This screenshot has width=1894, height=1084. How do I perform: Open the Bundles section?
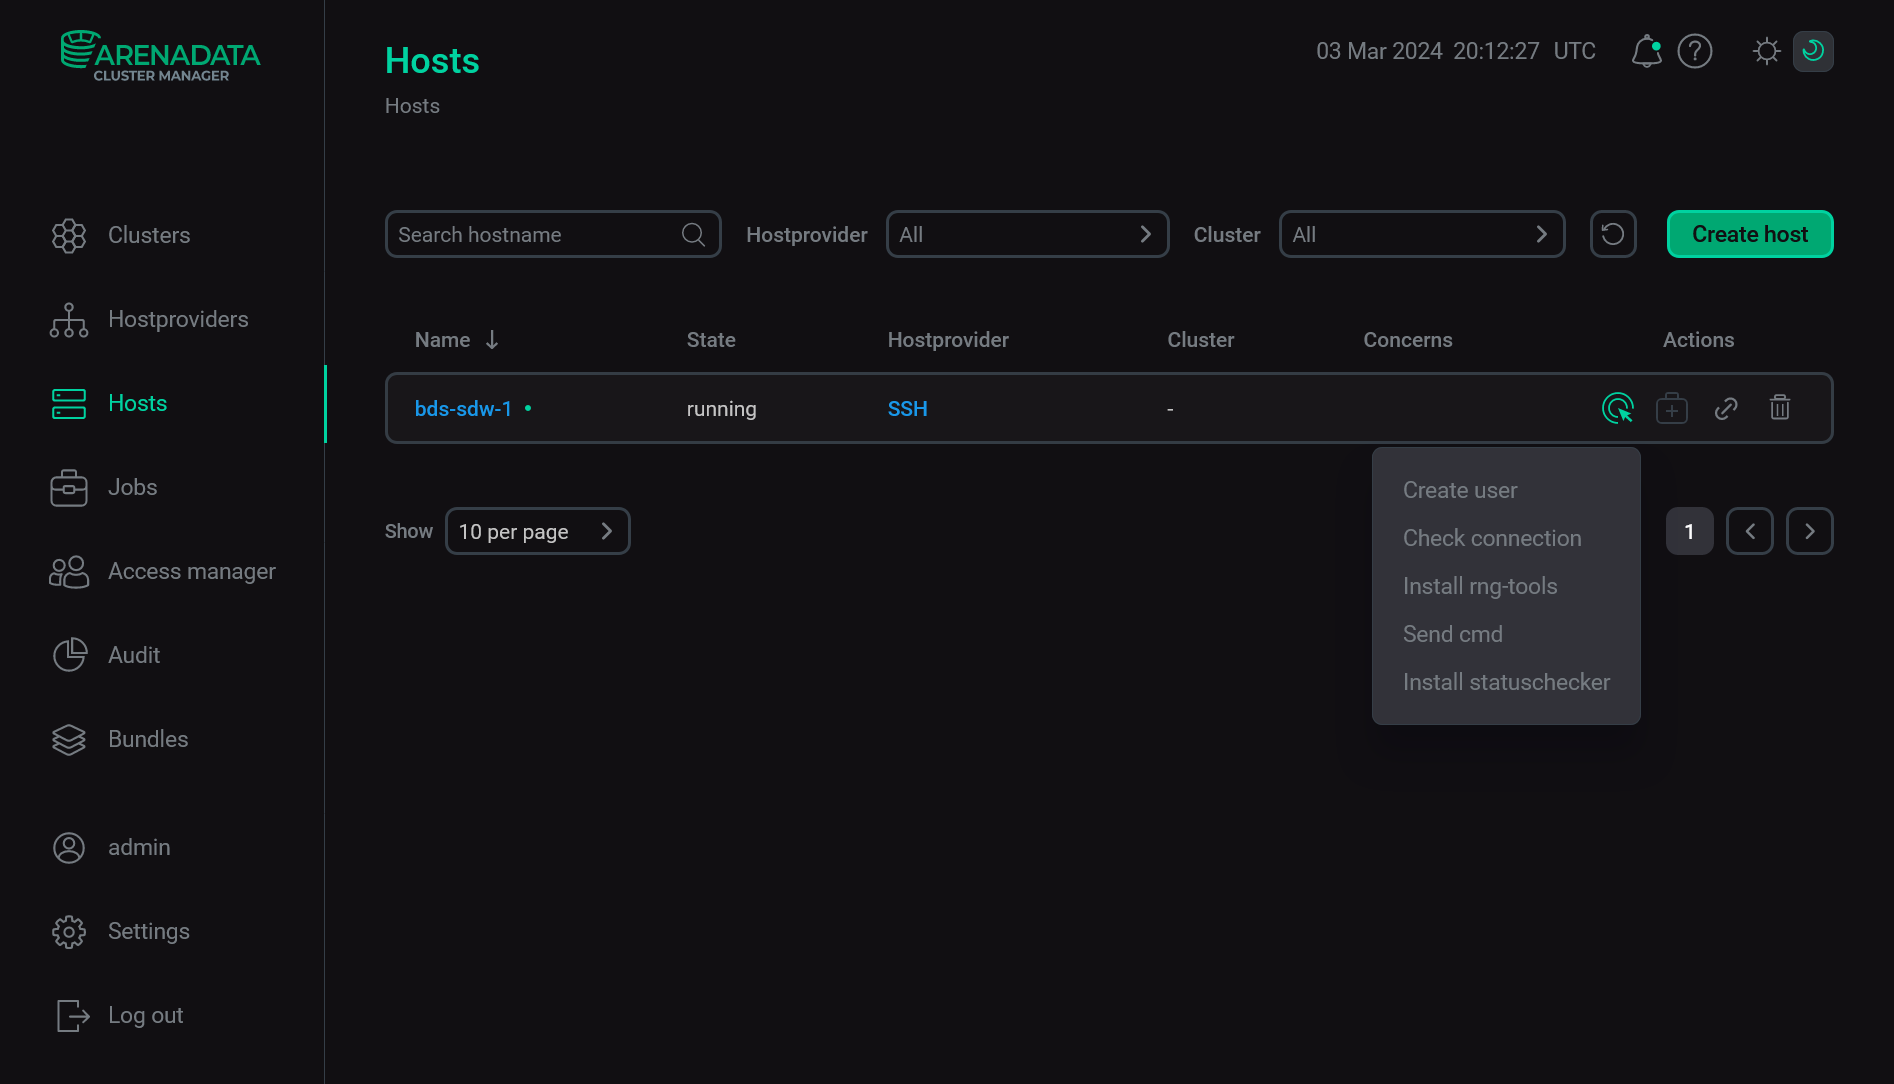pyautogui.click(x=147, y=739)
